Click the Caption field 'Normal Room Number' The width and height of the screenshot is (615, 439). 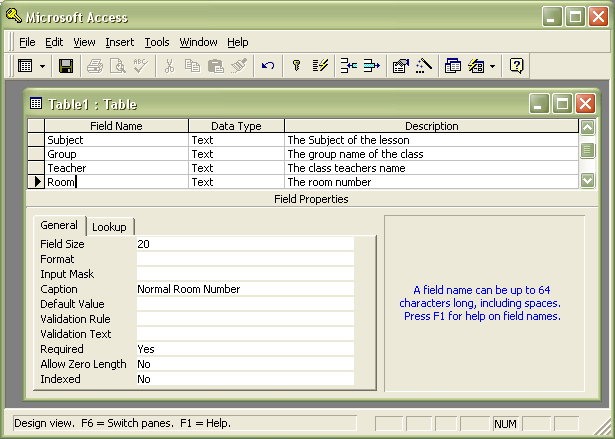click(245, 289)
